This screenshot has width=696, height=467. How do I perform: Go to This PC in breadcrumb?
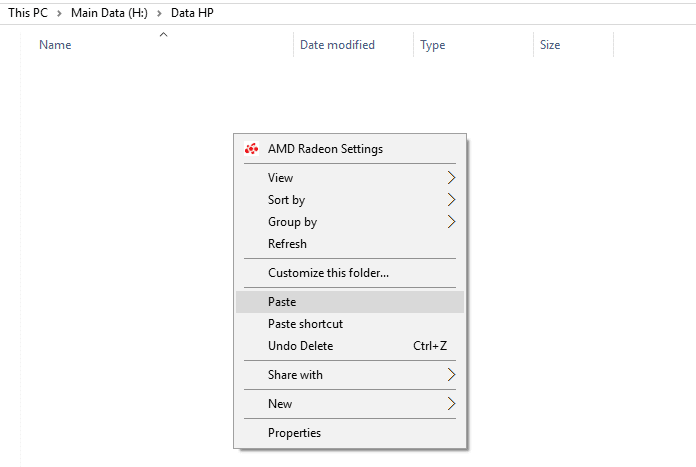point(28,13)
